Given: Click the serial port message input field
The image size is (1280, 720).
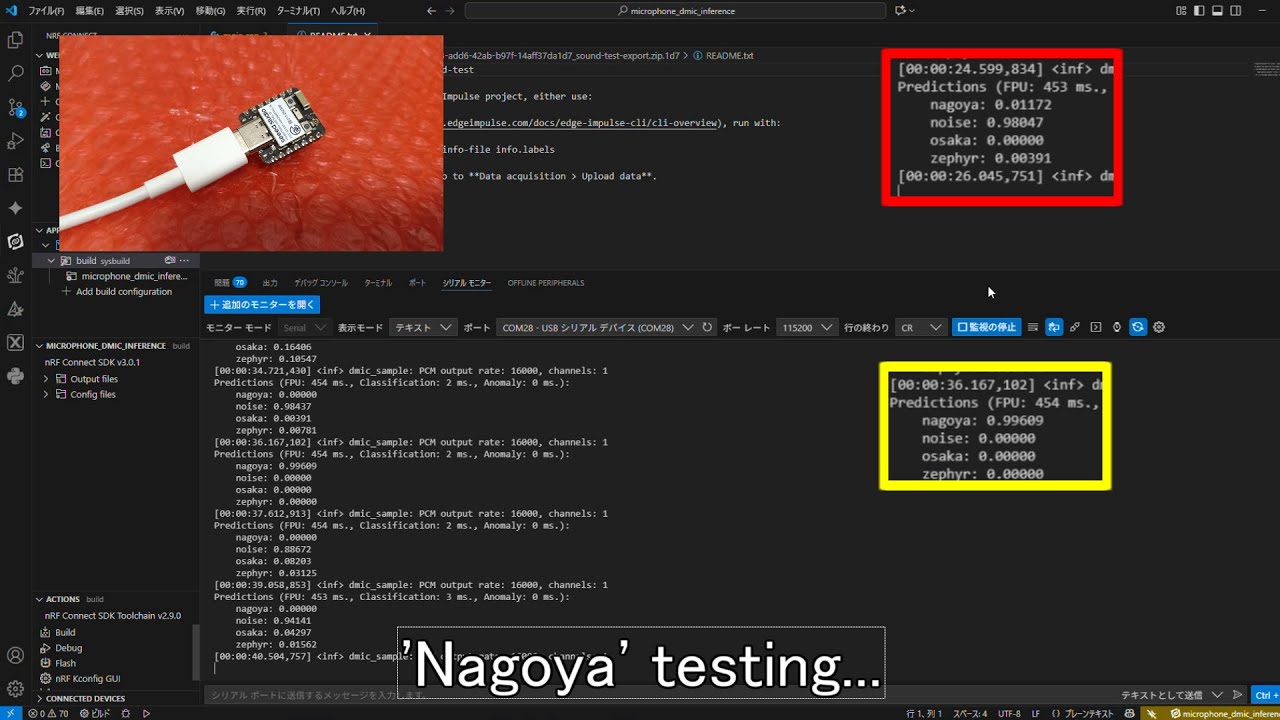Looking at the screenshot, I should (x=660, y=695).
